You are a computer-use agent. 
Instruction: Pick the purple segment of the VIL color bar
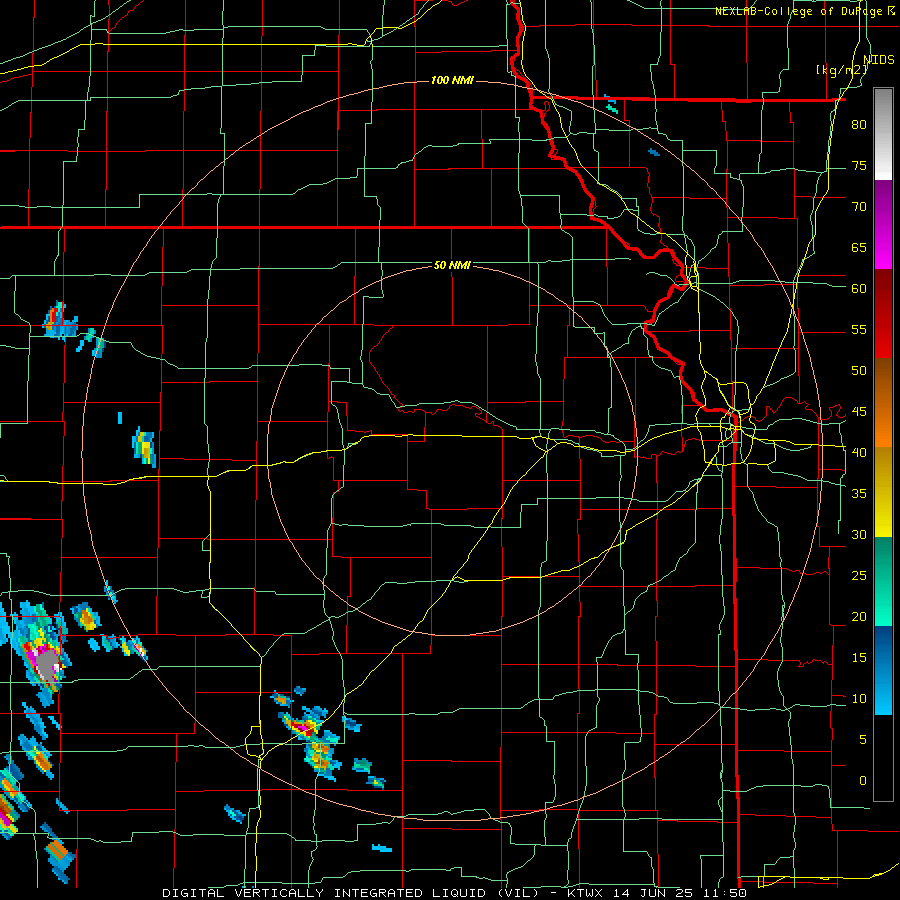tap(883, 224)
